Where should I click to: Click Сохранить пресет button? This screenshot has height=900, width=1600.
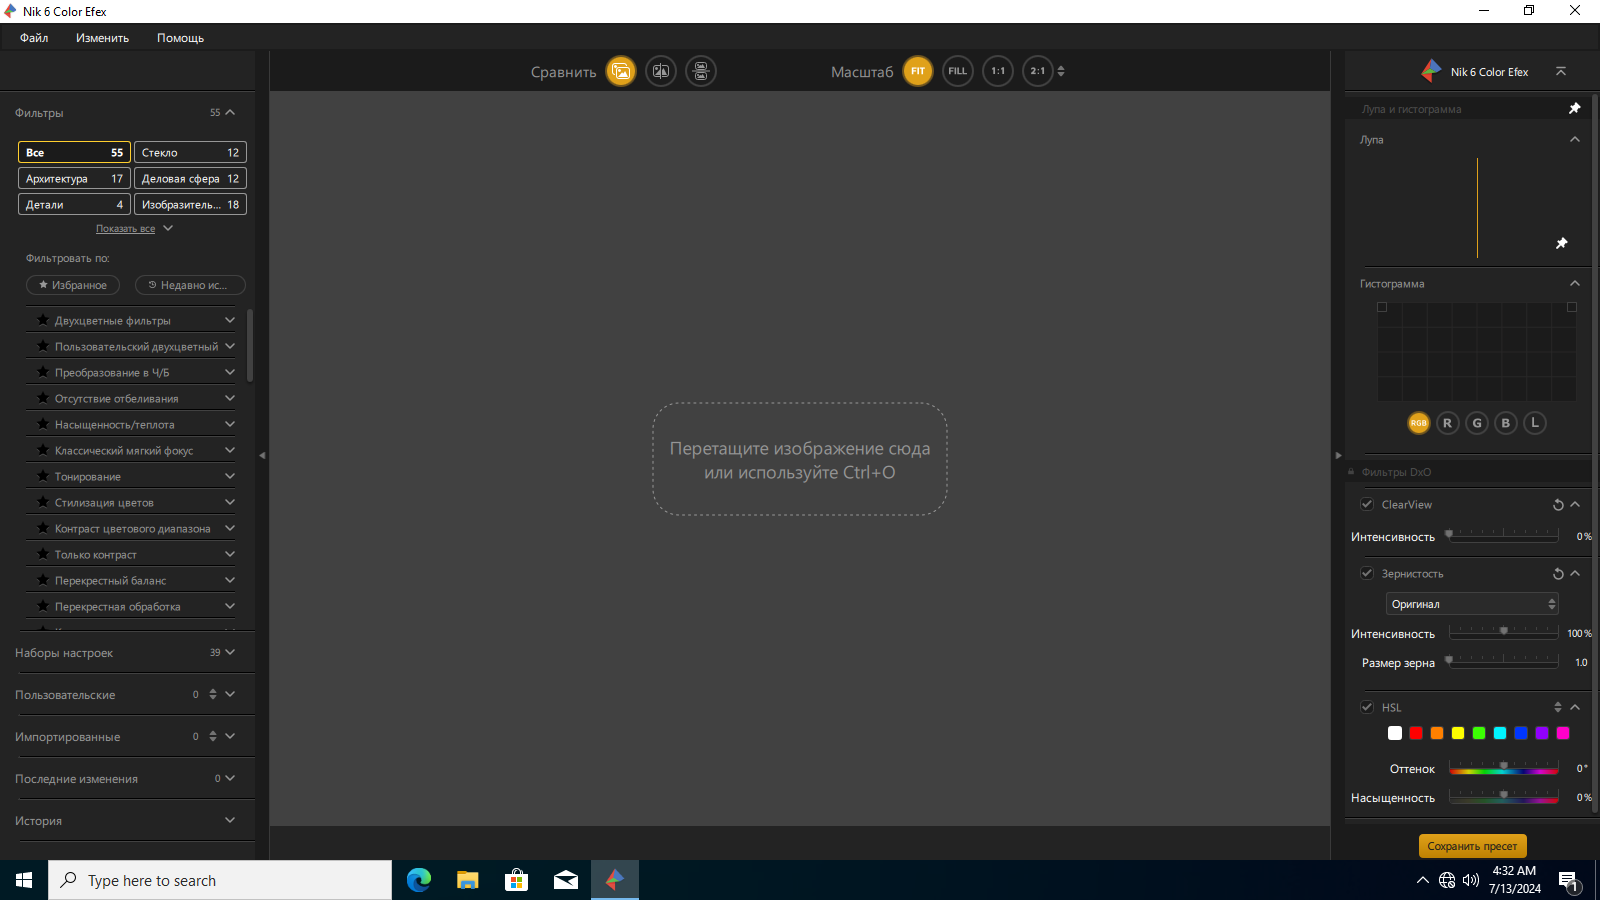[1472, 846]
